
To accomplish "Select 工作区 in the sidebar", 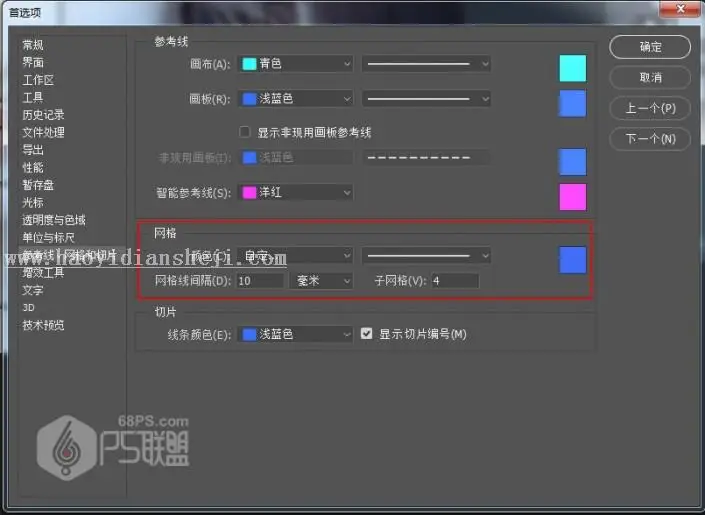I will click(38, 80).
